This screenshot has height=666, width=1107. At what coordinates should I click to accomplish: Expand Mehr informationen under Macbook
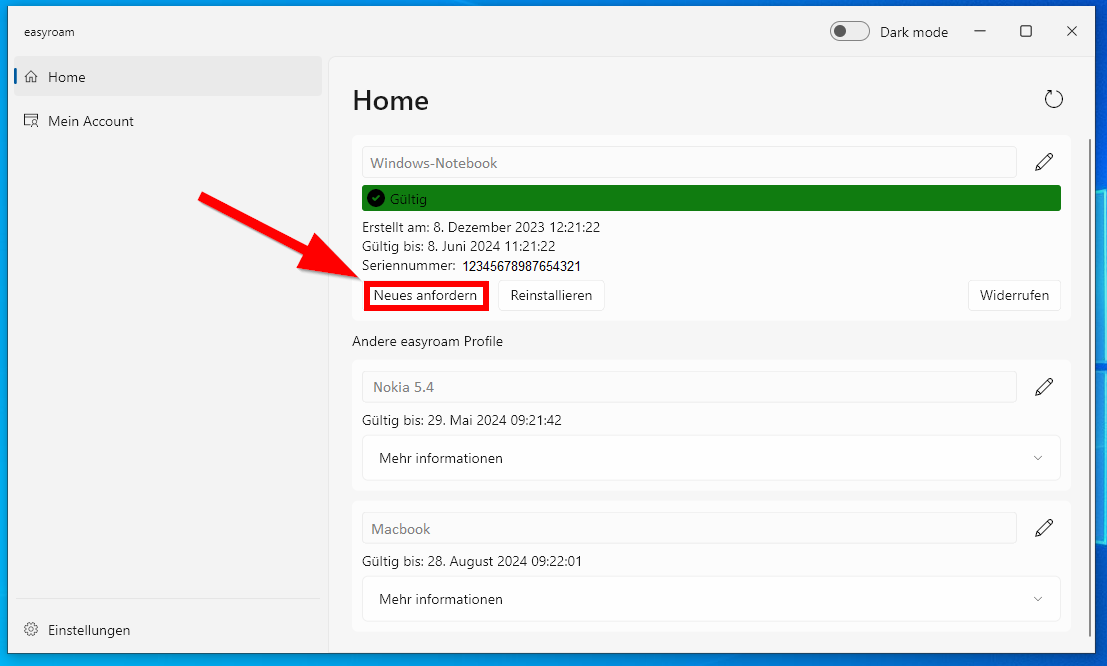pos(711,599)
